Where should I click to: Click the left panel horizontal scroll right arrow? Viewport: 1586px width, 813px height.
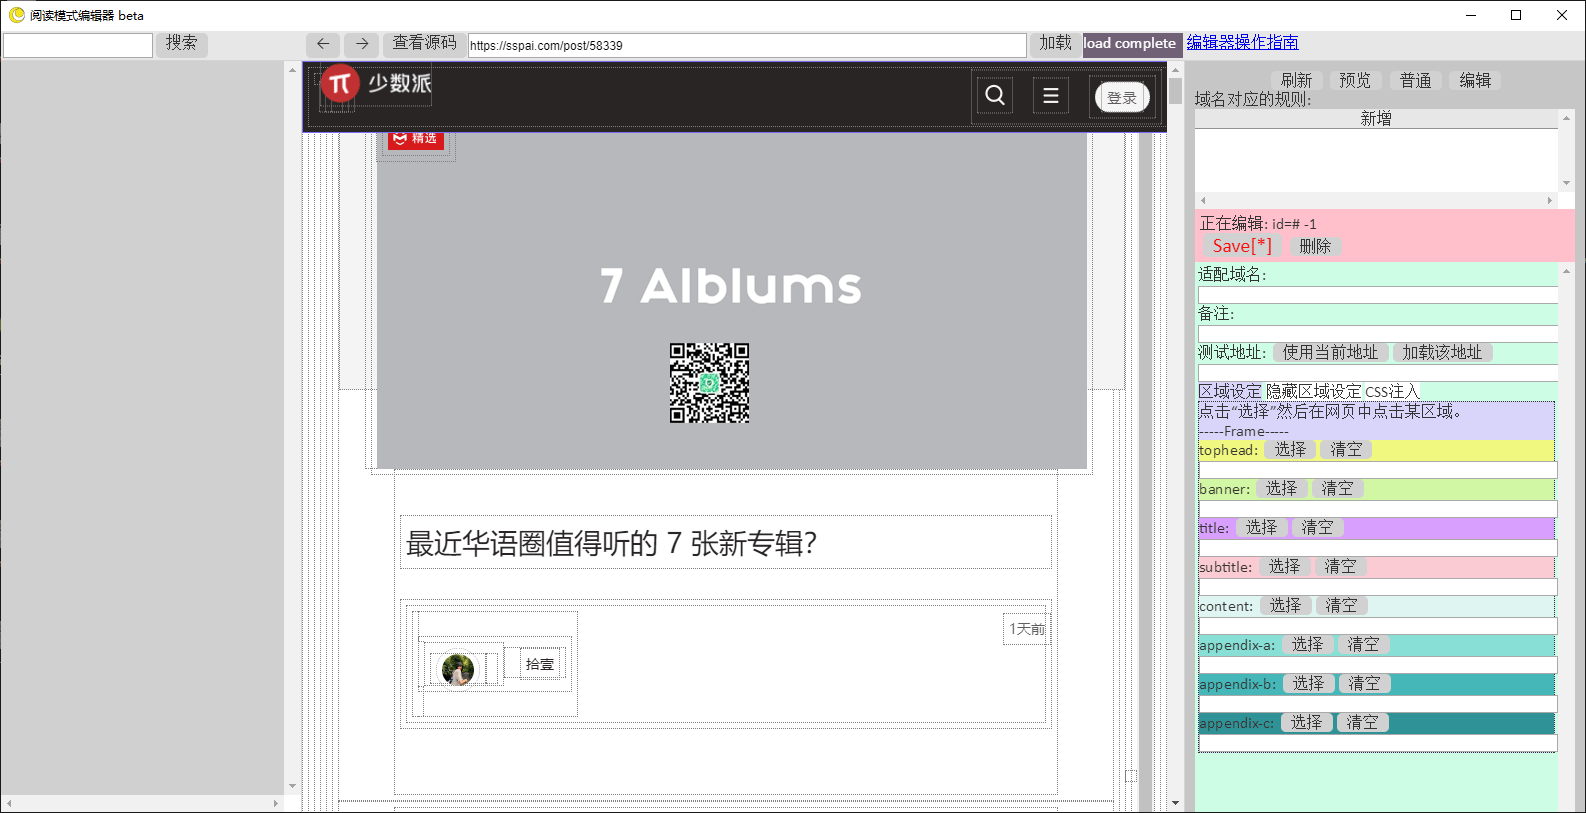tap(276, 803)
